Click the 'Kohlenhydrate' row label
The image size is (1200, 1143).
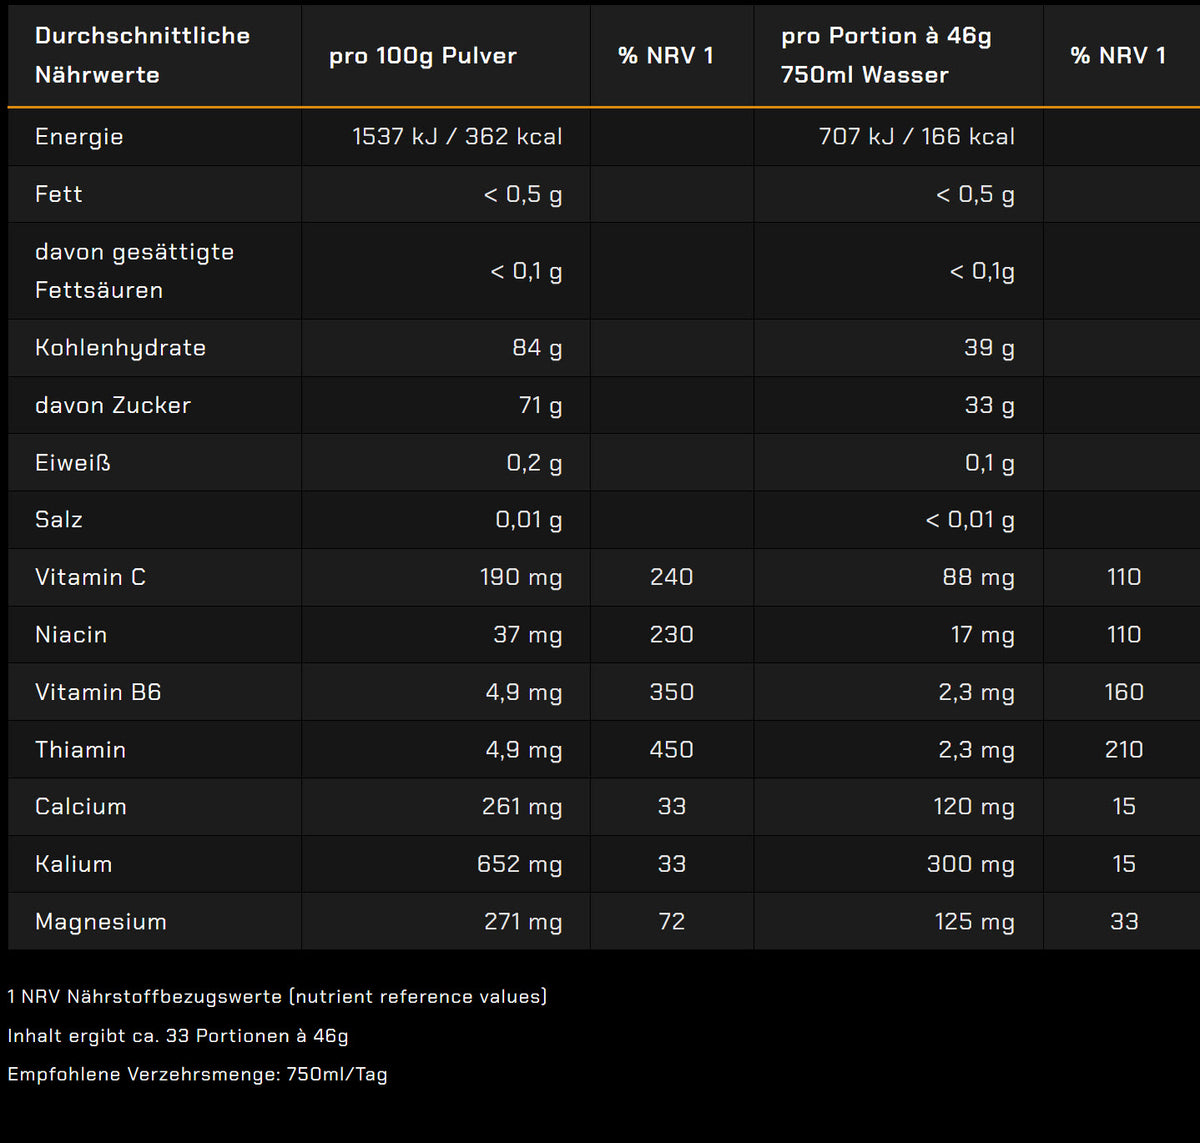tap(121, 348)
